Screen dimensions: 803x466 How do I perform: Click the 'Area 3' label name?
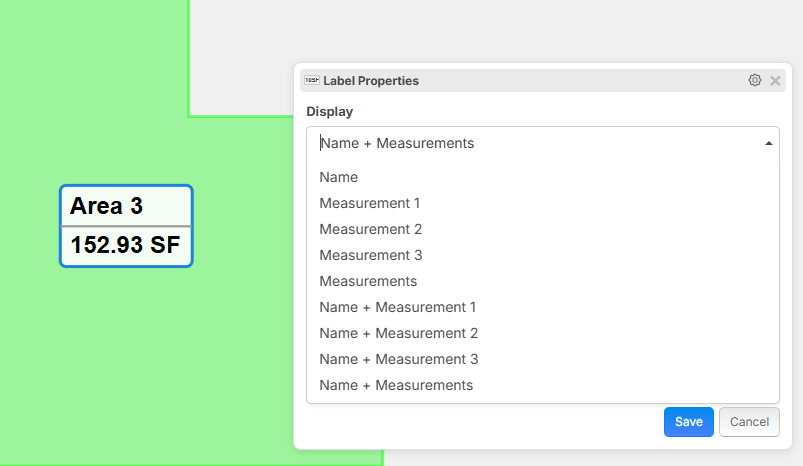point(107,207)
